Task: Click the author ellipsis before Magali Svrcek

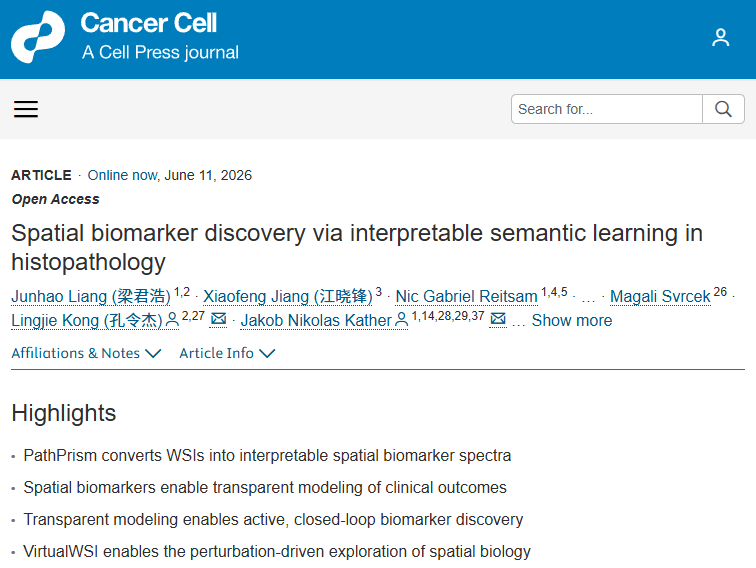Action: tap(588, 298)
